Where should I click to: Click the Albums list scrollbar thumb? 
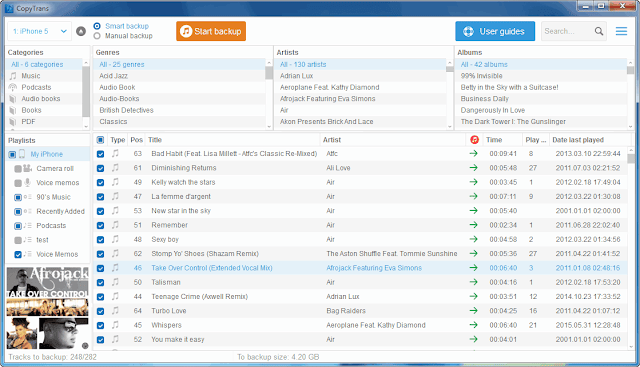(631, 70)
